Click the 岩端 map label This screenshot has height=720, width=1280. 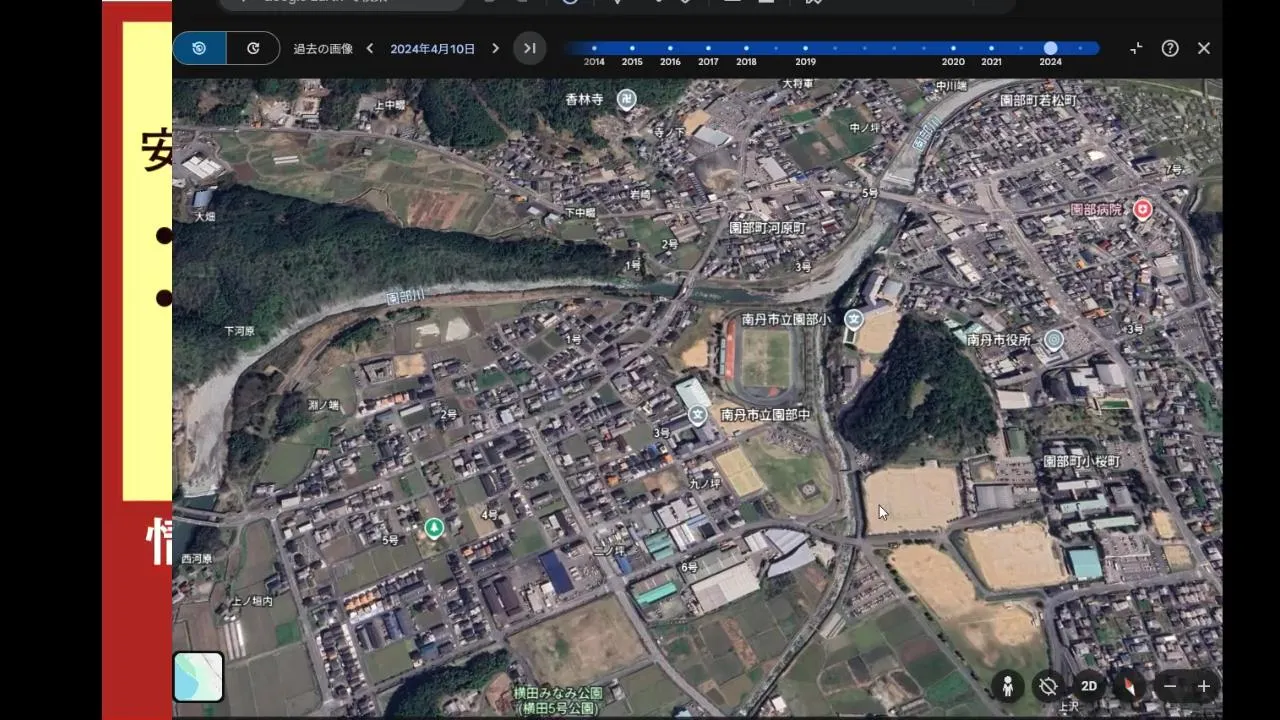[x=639, y=194]
